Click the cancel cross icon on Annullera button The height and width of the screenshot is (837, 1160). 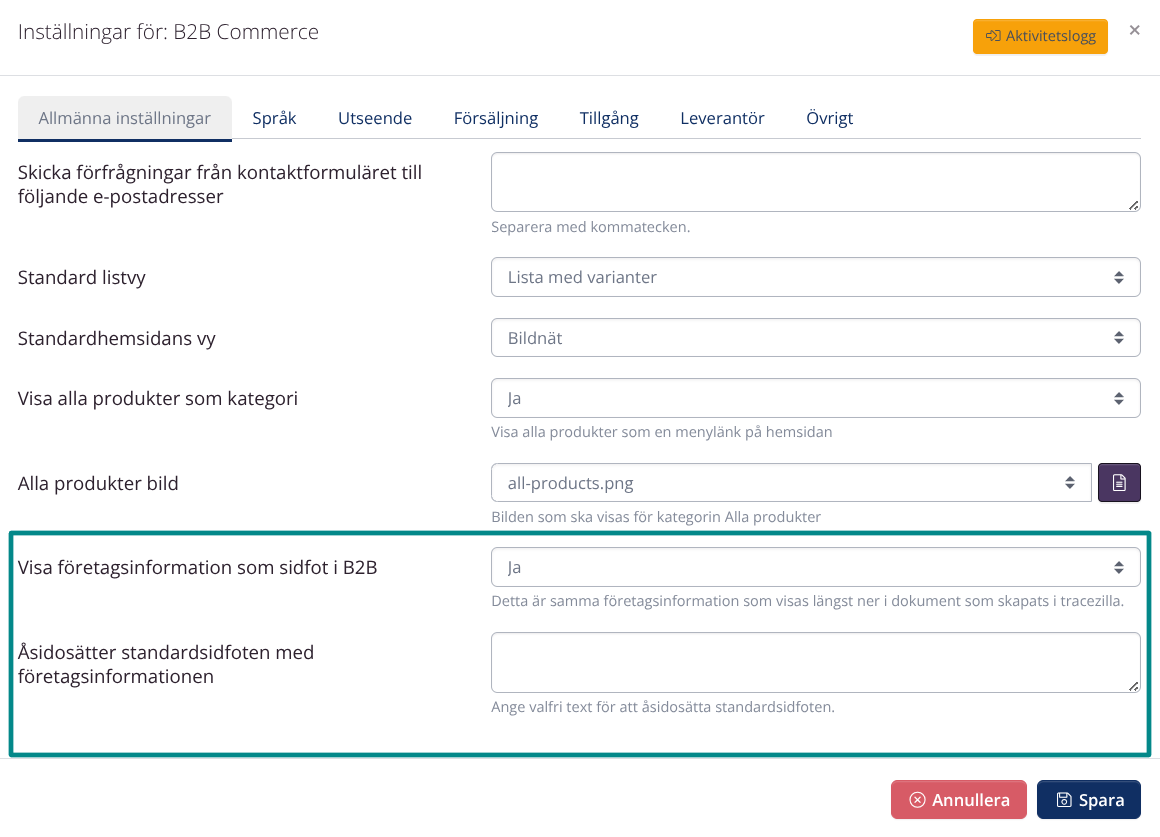[x=919, y=799]
